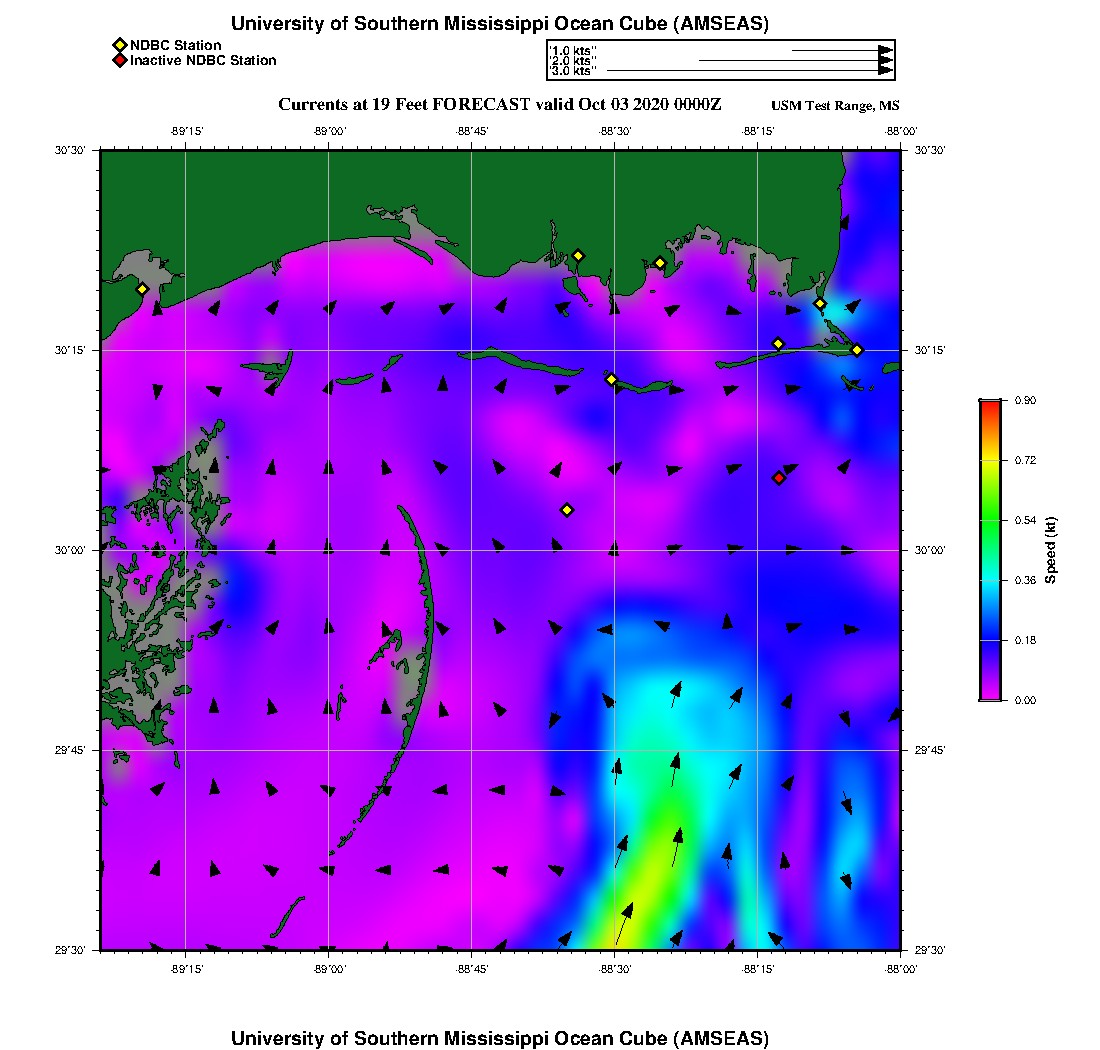Click the magenta bottom end of the speed color bar
The image size is (1100, 1050).
tap(990, 694)
